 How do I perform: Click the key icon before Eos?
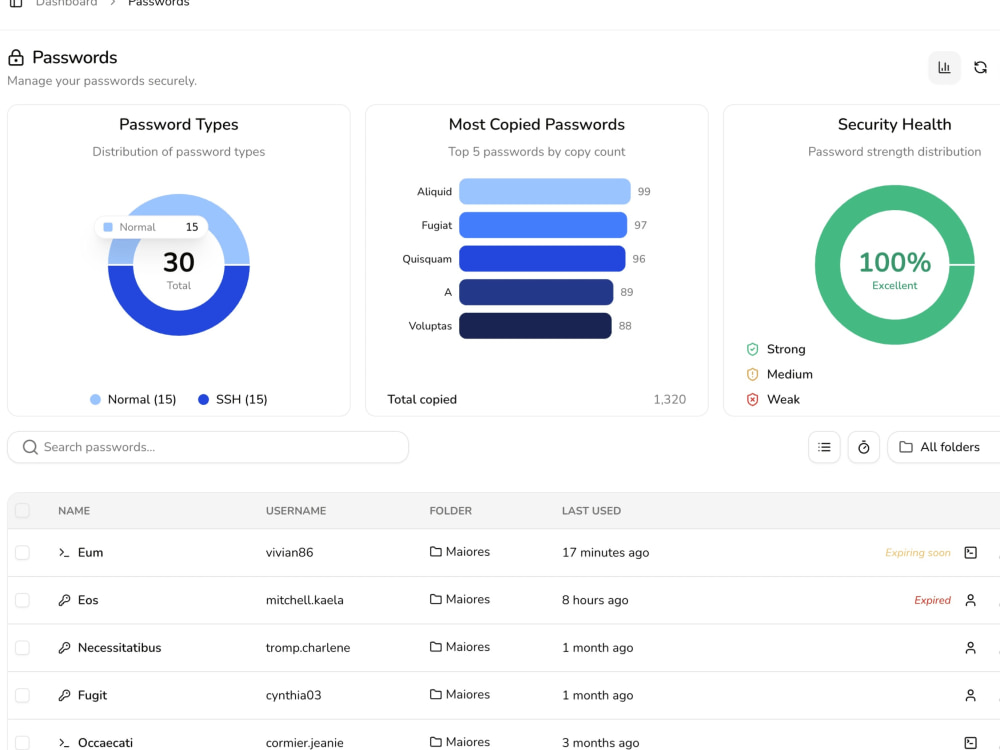64,600
